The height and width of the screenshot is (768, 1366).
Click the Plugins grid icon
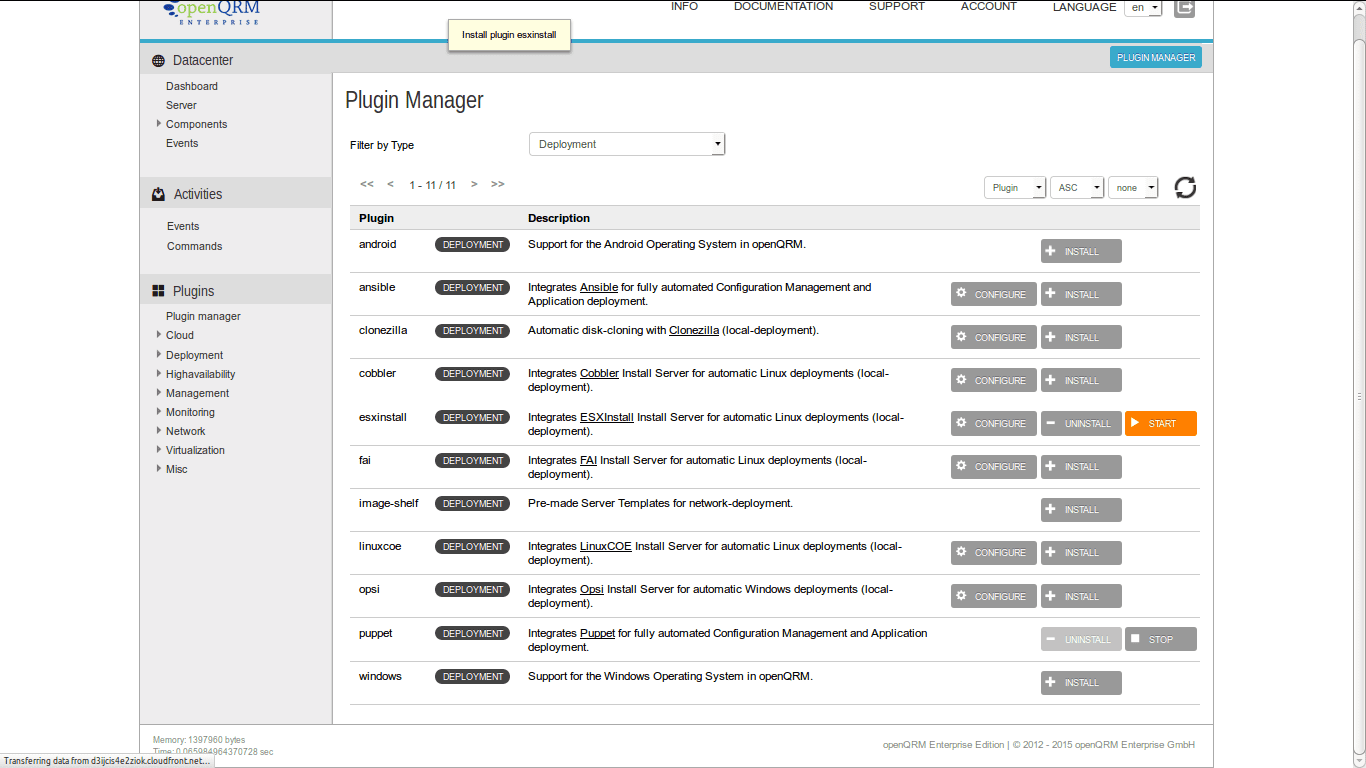coord(158,291)
